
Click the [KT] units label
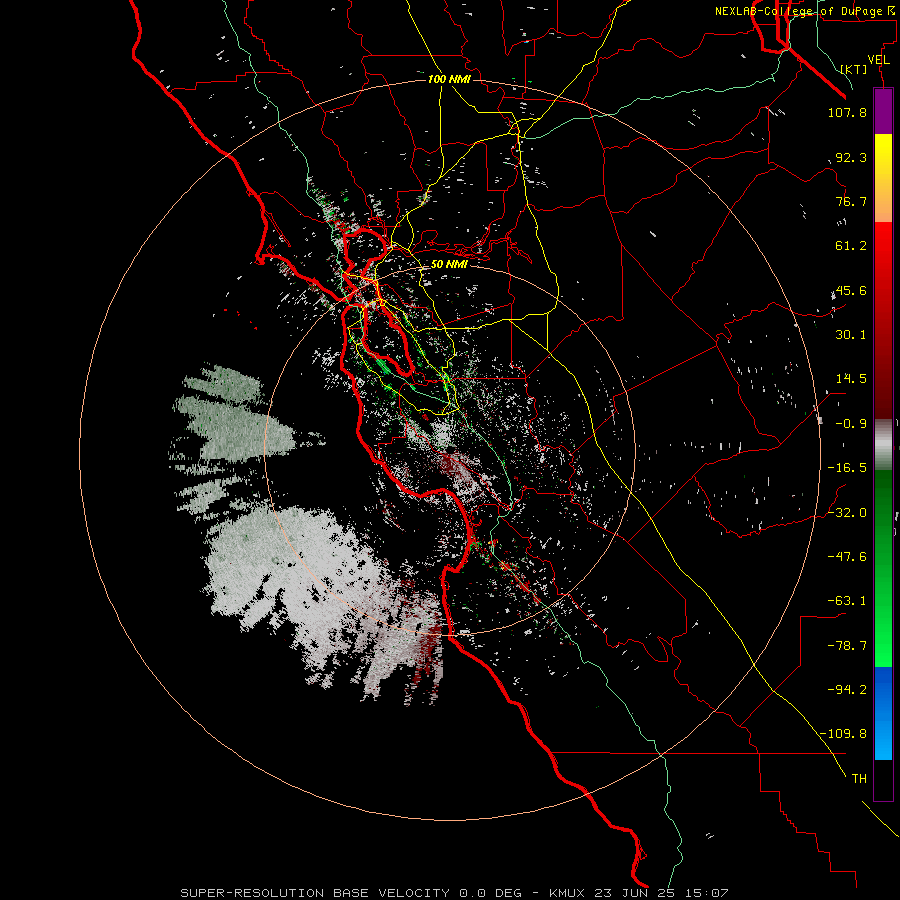(x=854, y=69)
